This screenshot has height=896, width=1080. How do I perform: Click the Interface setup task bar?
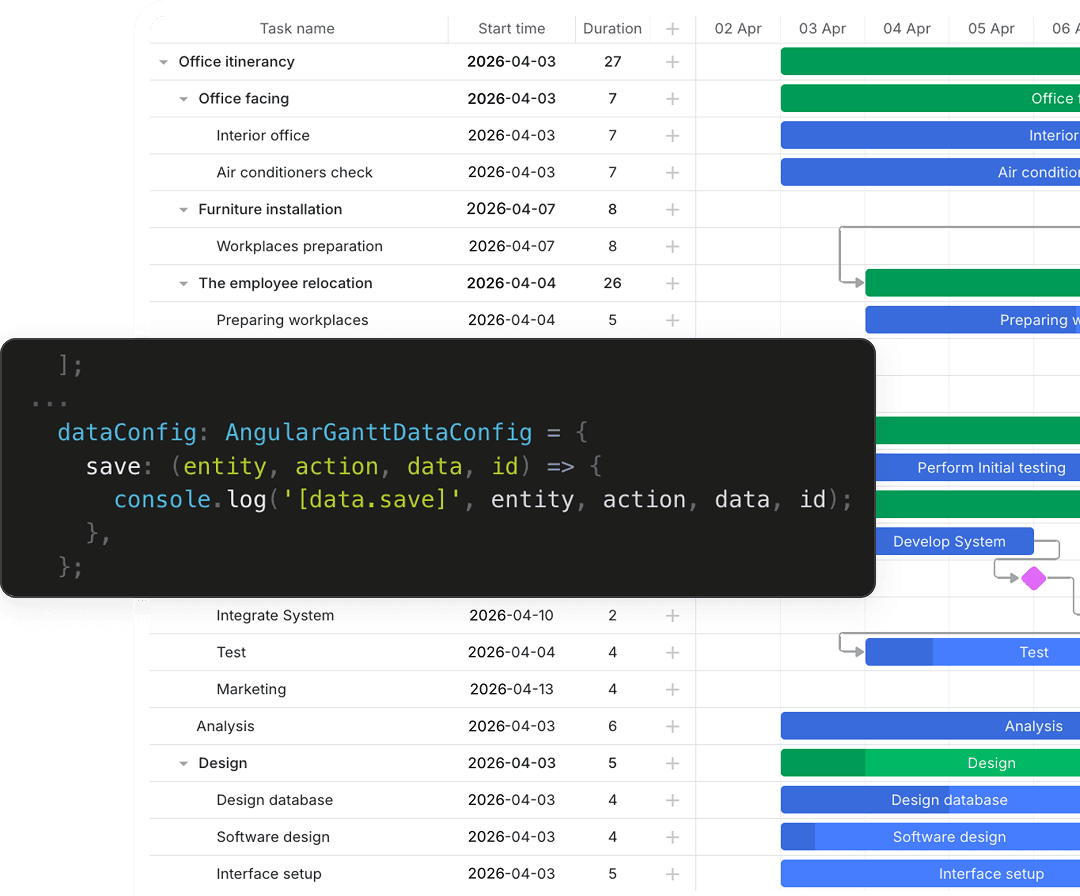(x=930, y=873)
